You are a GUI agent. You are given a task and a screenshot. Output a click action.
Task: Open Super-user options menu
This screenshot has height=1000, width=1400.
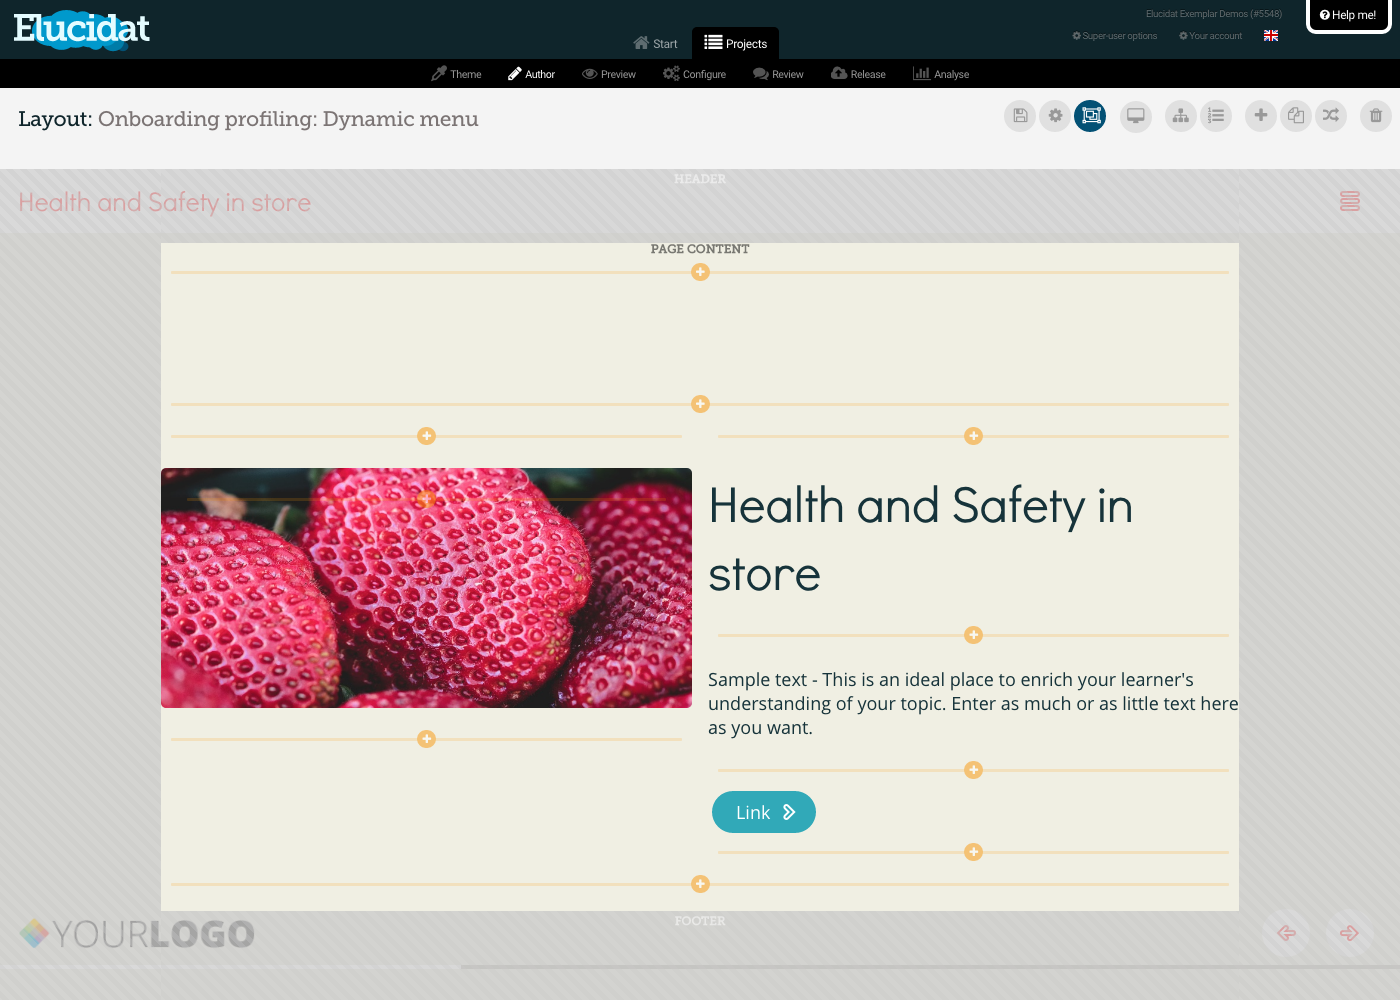[1115, 36]
